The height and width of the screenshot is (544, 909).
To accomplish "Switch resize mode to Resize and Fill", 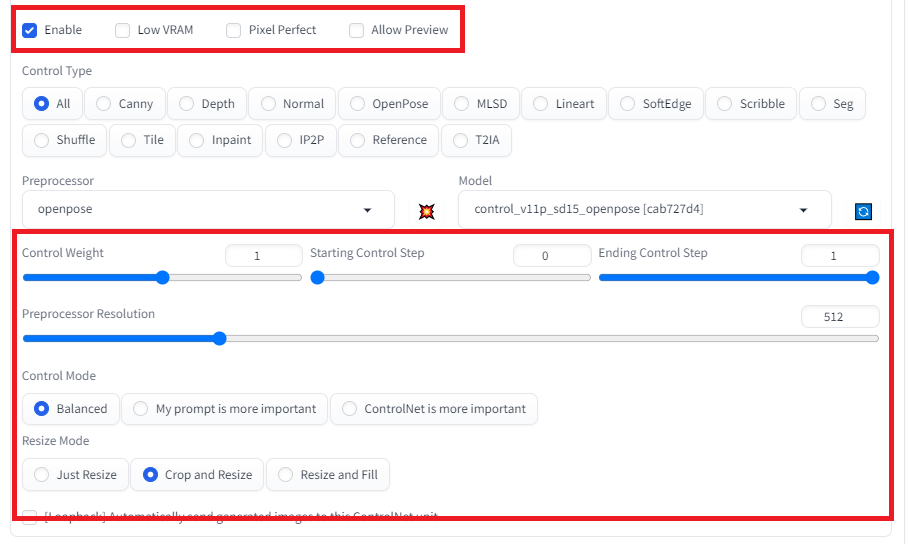I will tap(327, 475).
